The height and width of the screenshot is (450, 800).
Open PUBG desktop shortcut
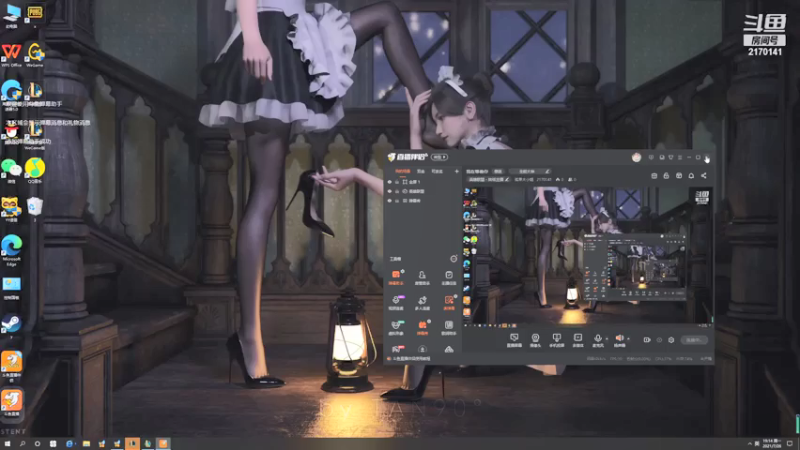[35, 14]
